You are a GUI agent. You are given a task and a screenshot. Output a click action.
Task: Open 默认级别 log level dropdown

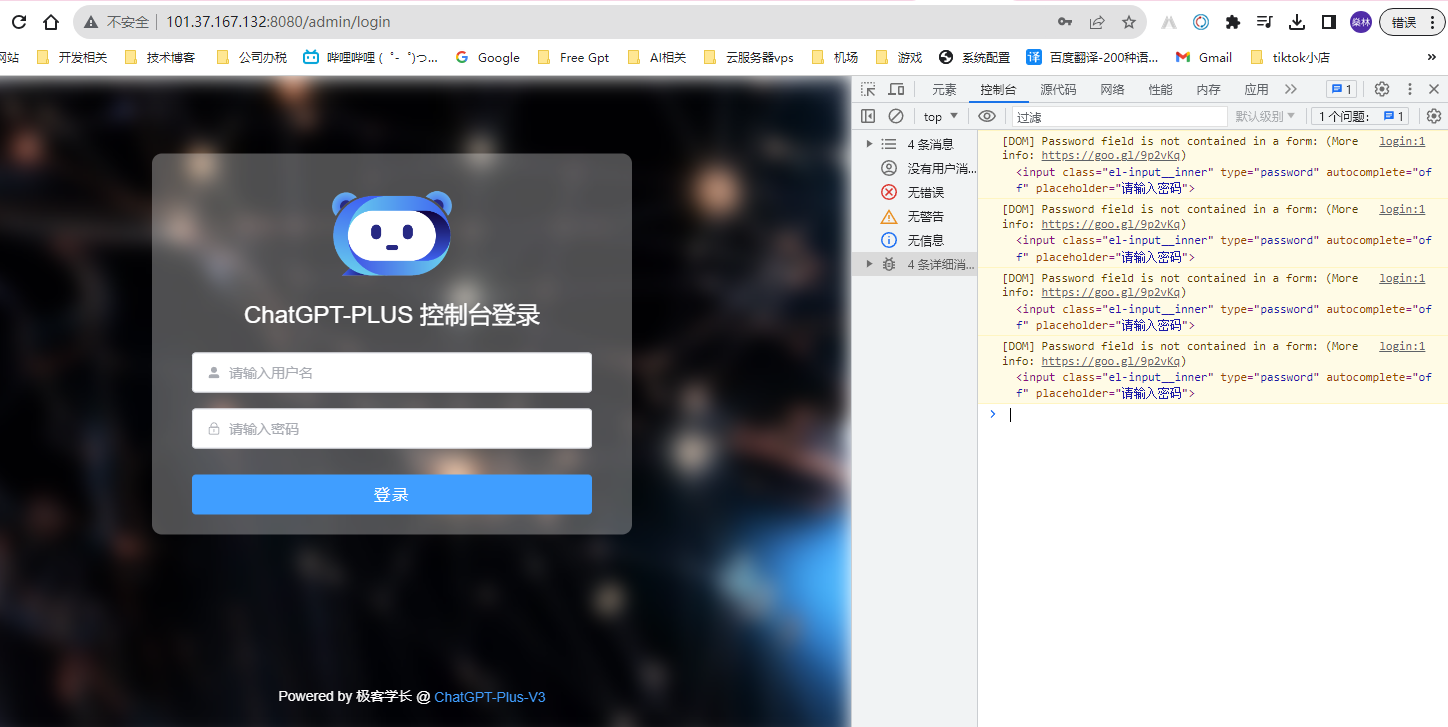pyautogui.click(x=1266, y=116)
